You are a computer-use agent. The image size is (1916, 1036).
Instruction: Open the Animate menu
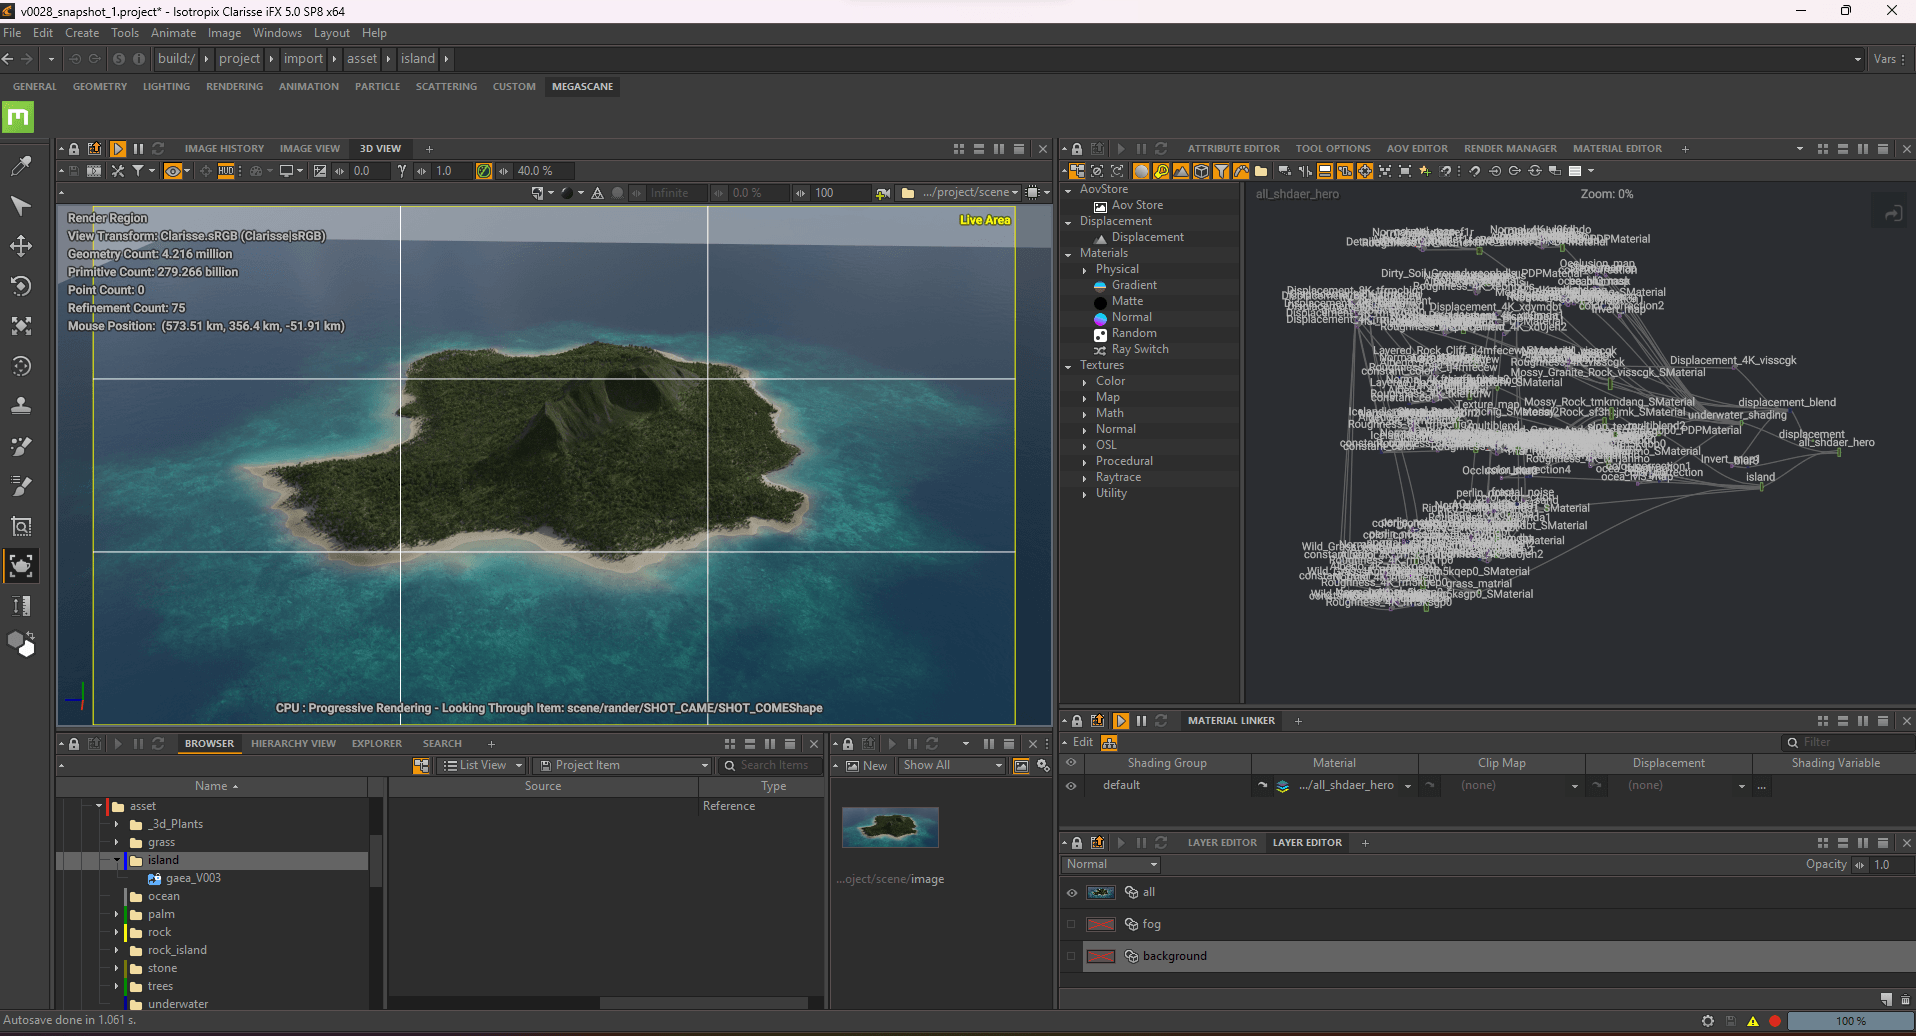173,33
